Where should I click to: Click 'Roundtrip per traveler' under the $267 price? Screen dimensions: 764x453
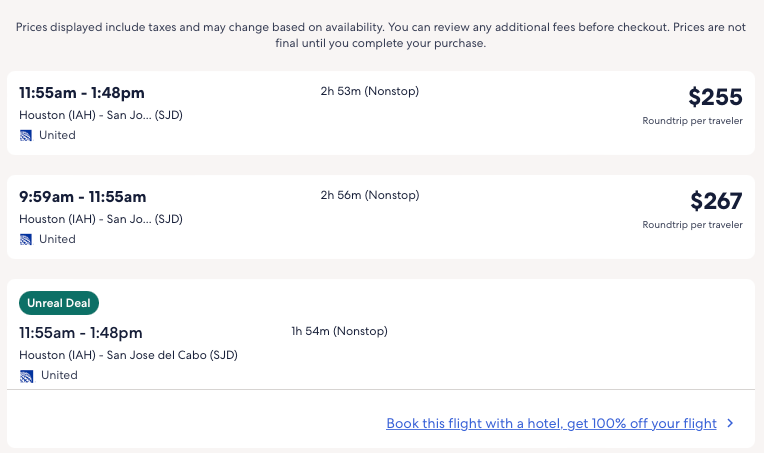pos(692,225)
